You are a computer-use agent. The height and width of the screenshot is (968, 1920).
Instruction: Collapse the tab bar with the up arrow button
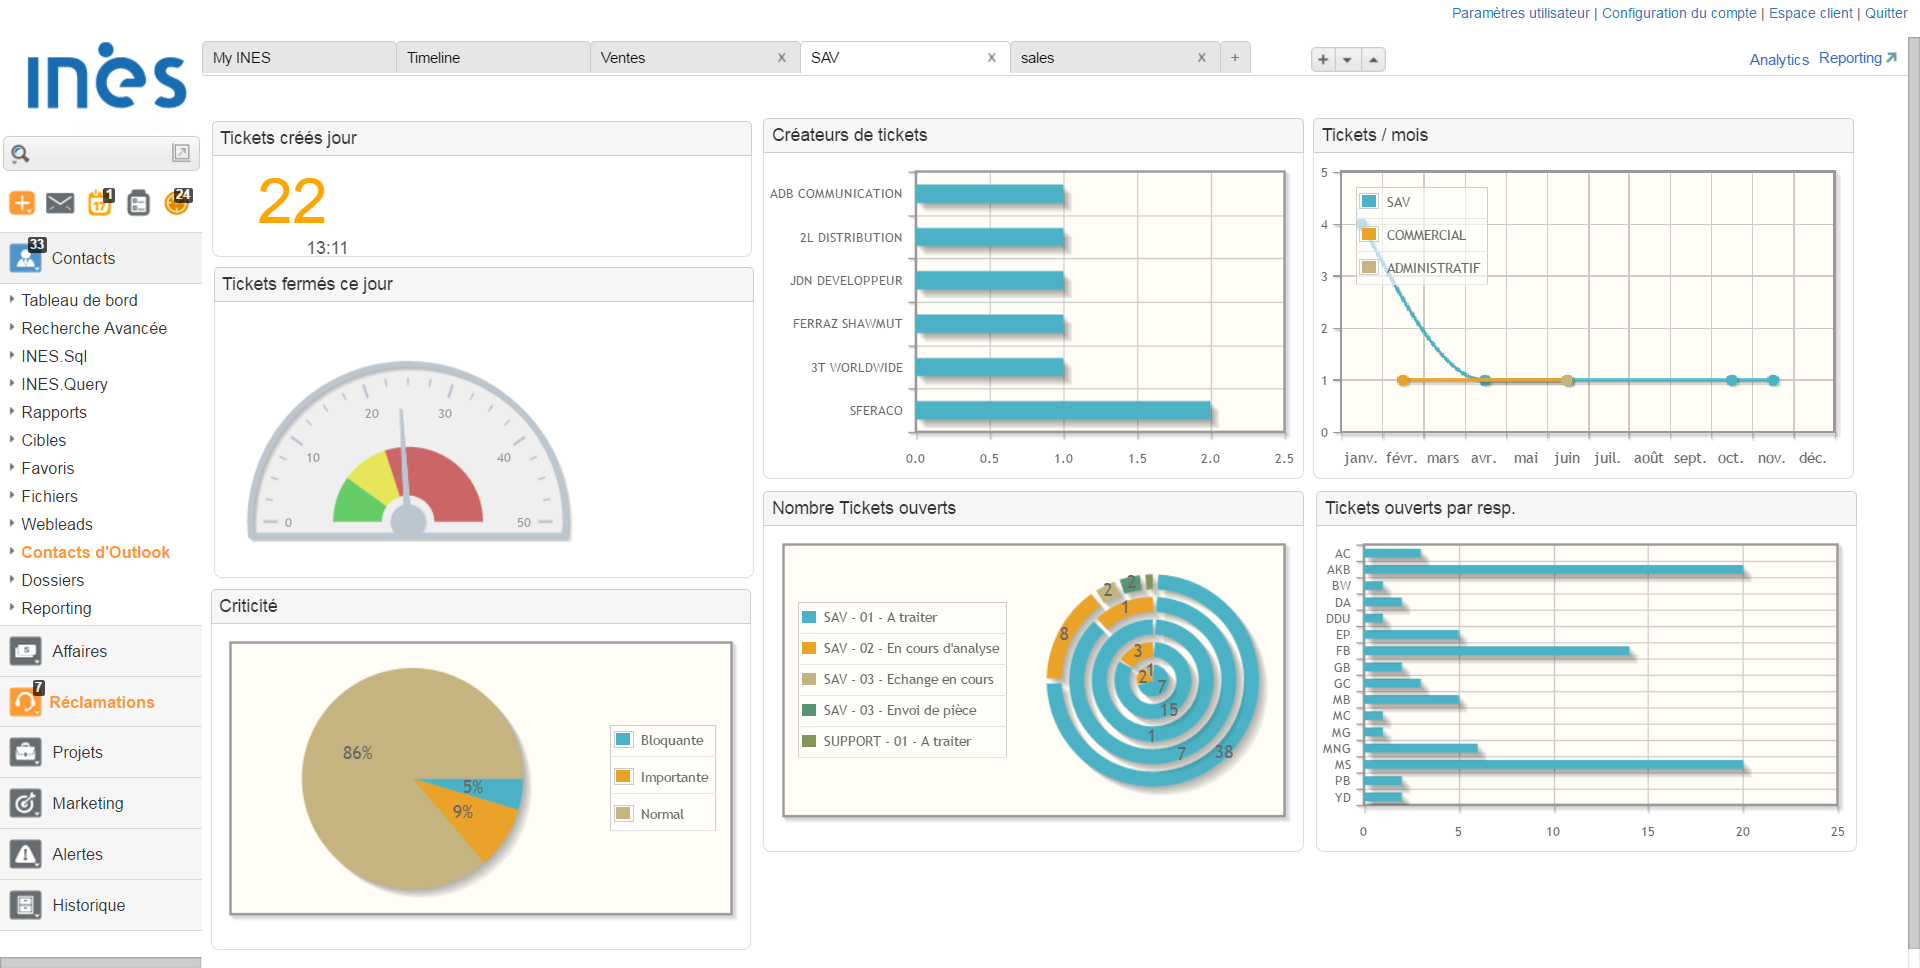pyautogui.click(x=1373, y=59)
